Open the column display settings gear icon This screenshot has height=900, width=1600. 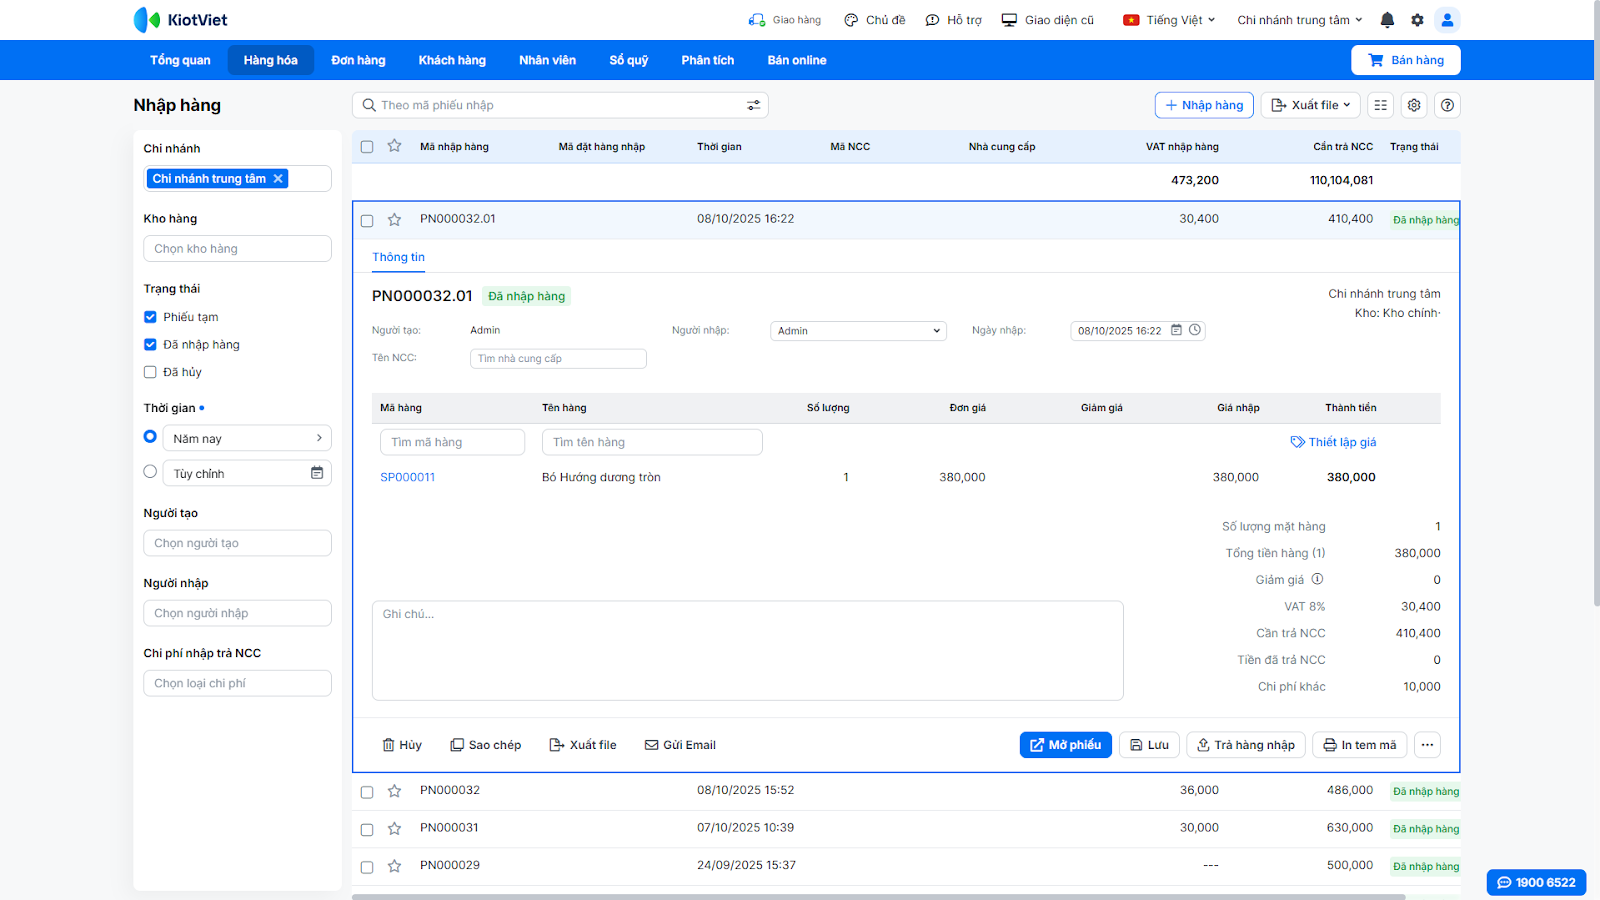pos(1414,105)
